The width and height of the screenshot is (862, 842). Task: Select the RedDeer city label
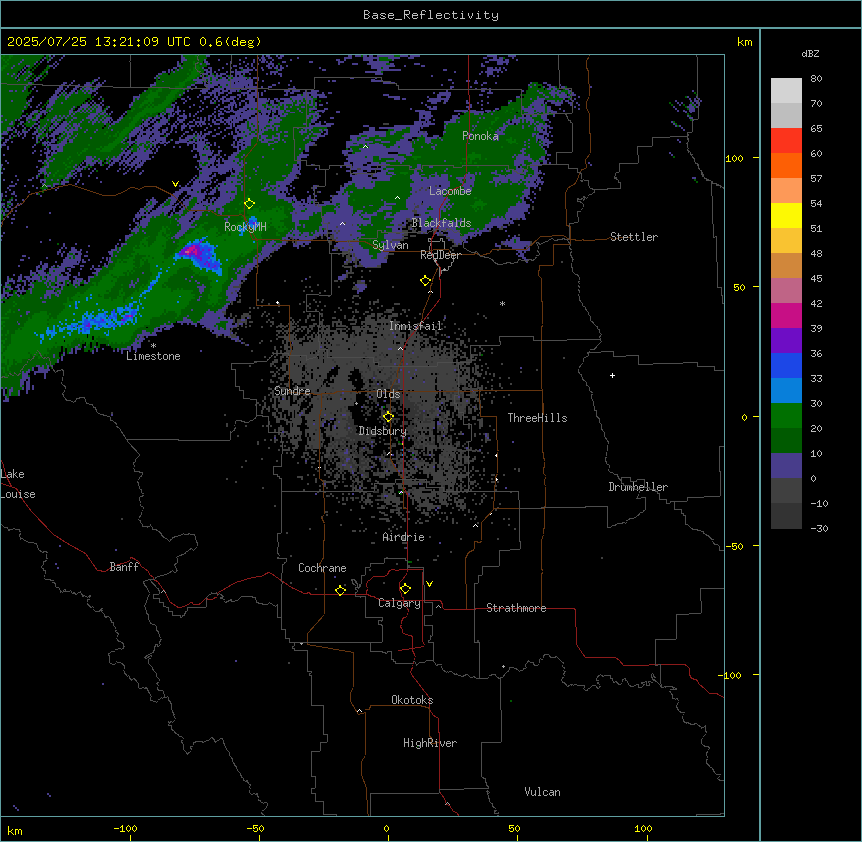pyautogui.click(x=440, y=255)
